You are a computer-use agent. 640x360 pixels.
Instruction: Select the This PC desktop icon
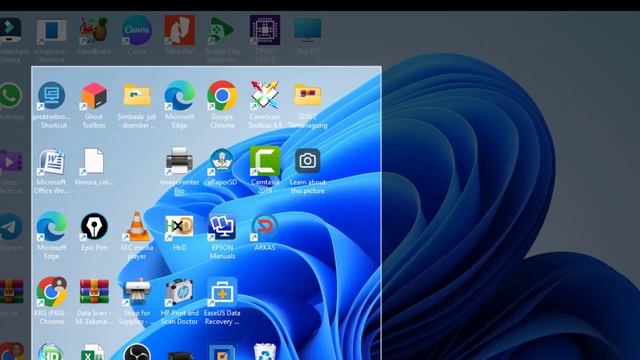308,31
